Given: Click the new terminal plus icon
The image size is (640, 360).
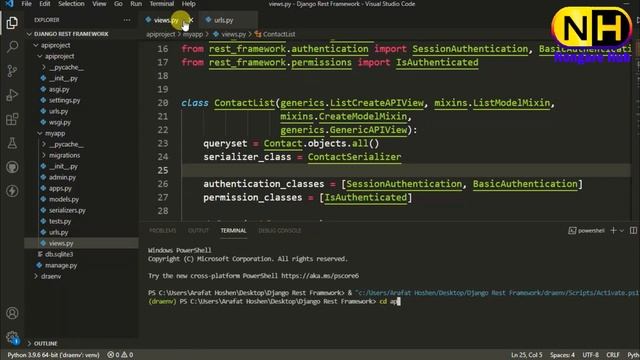Looking at the screenshot, I should tap(613, 231).
